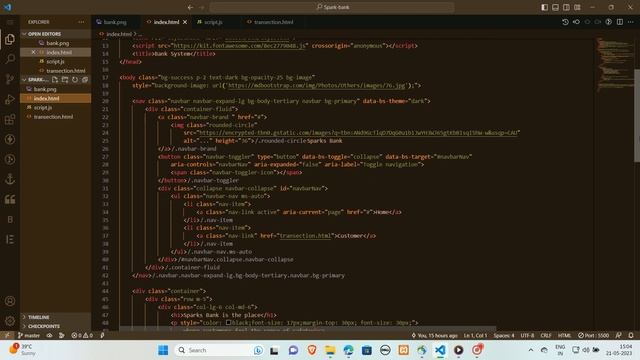
Task: Open the Source Control view
Action: tap(10, 79)
